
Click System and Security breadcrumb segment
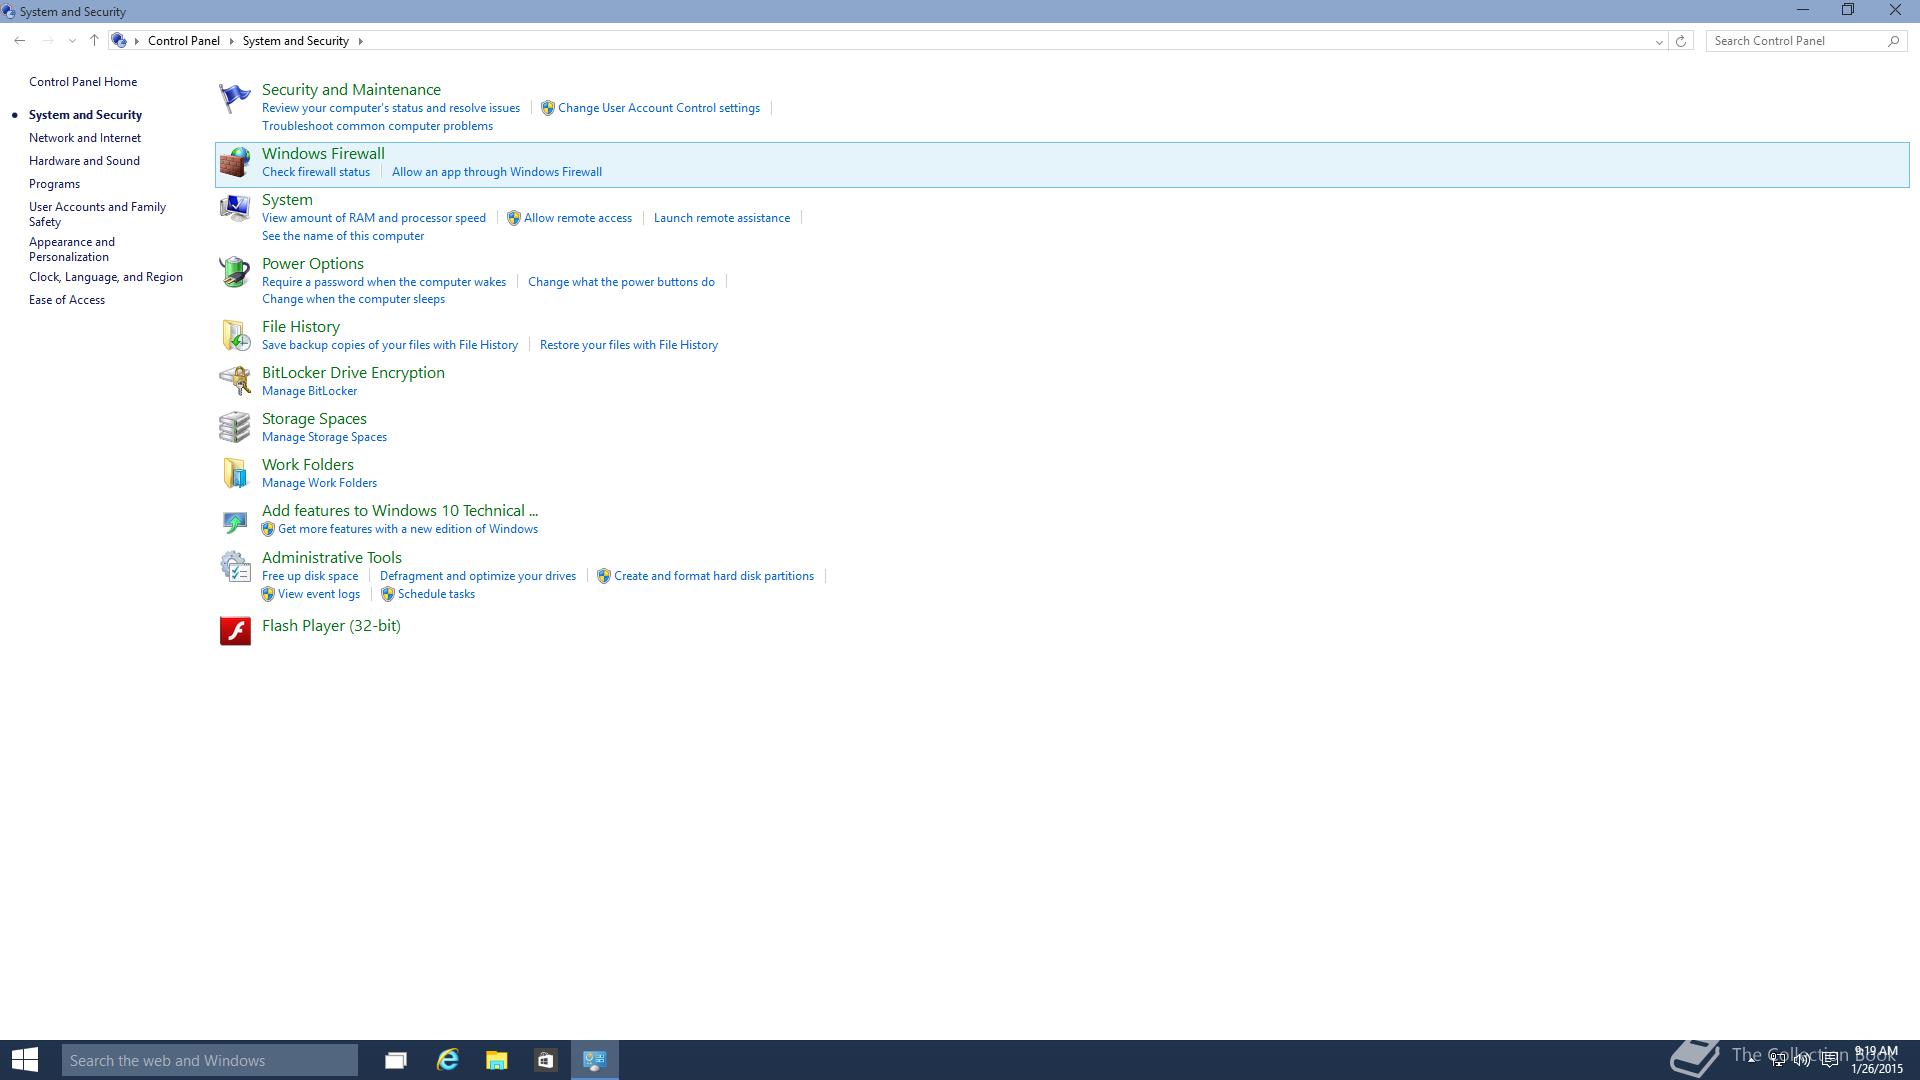296,41
